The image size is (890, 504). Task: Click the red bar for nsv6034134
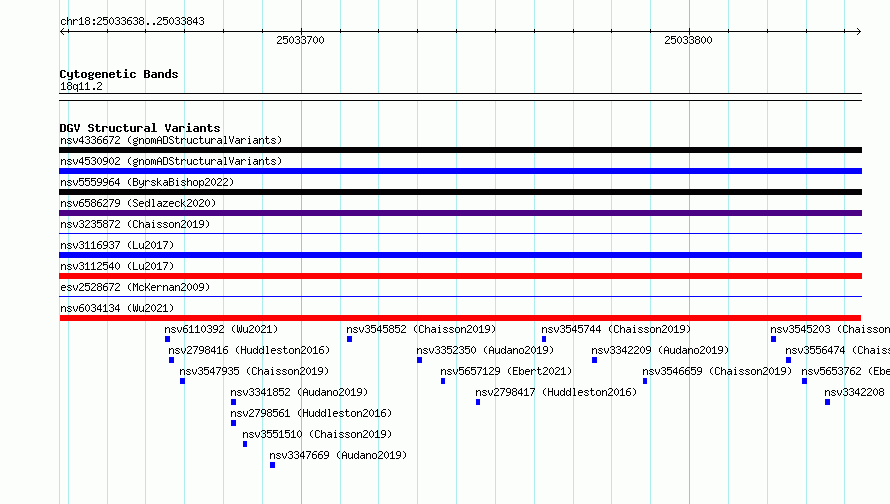point(460,318)
